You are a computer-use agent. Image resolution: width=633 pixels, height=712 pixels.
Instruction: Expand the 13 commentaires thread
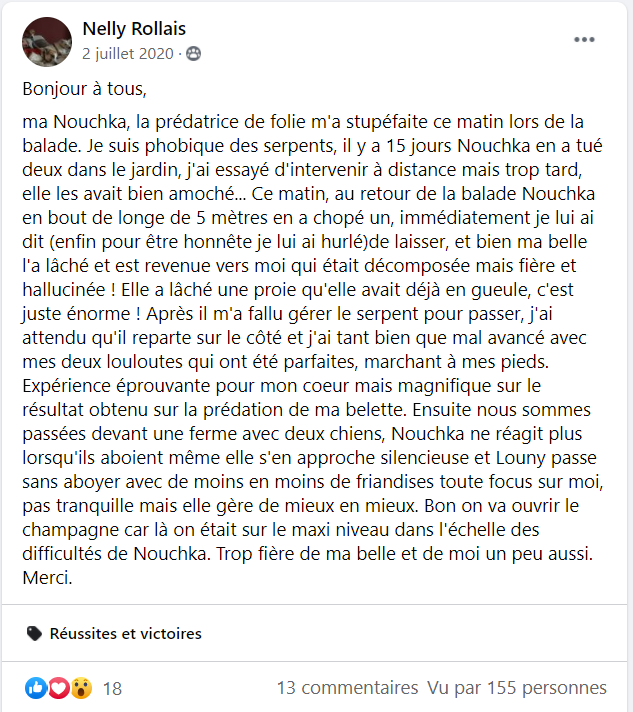(x=347, y=688)
